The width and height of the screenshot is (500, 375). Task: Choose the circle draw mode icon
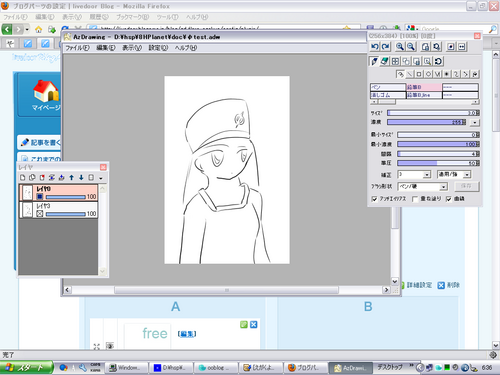[428, 74]
